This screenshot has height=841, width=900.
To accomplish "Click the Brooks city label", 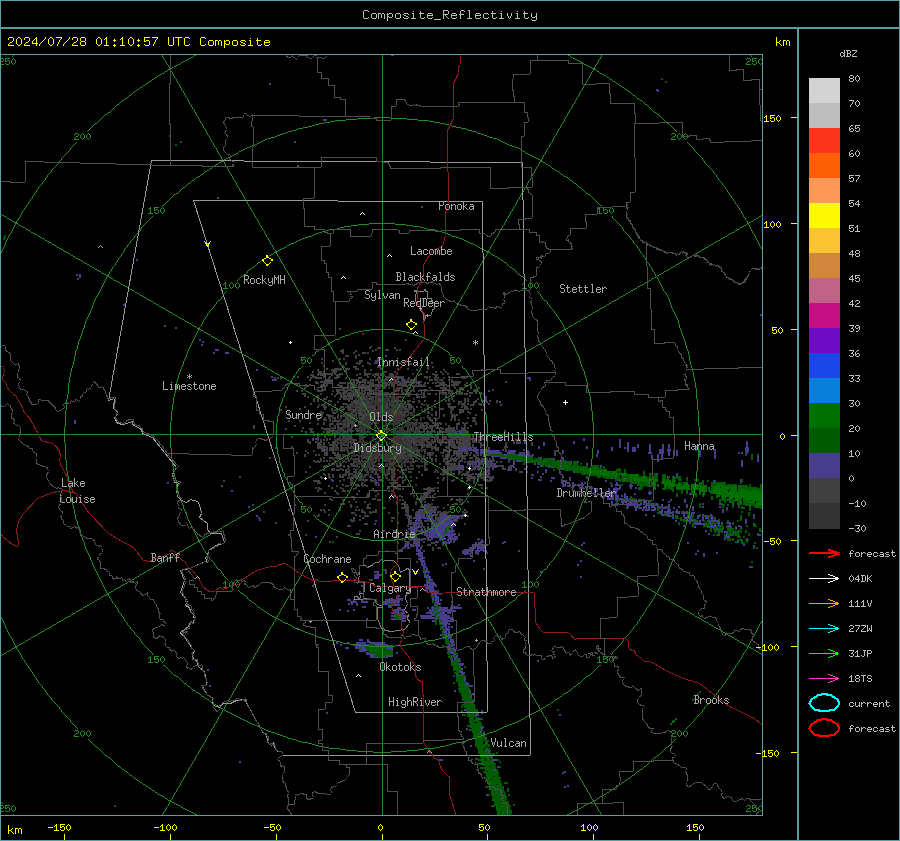I will coord(711,700).
